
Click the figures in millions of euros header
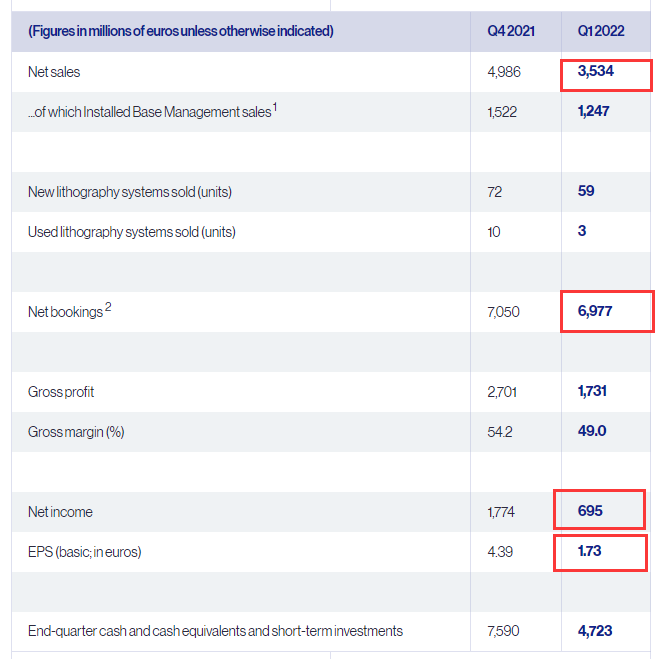coord(181,31)
